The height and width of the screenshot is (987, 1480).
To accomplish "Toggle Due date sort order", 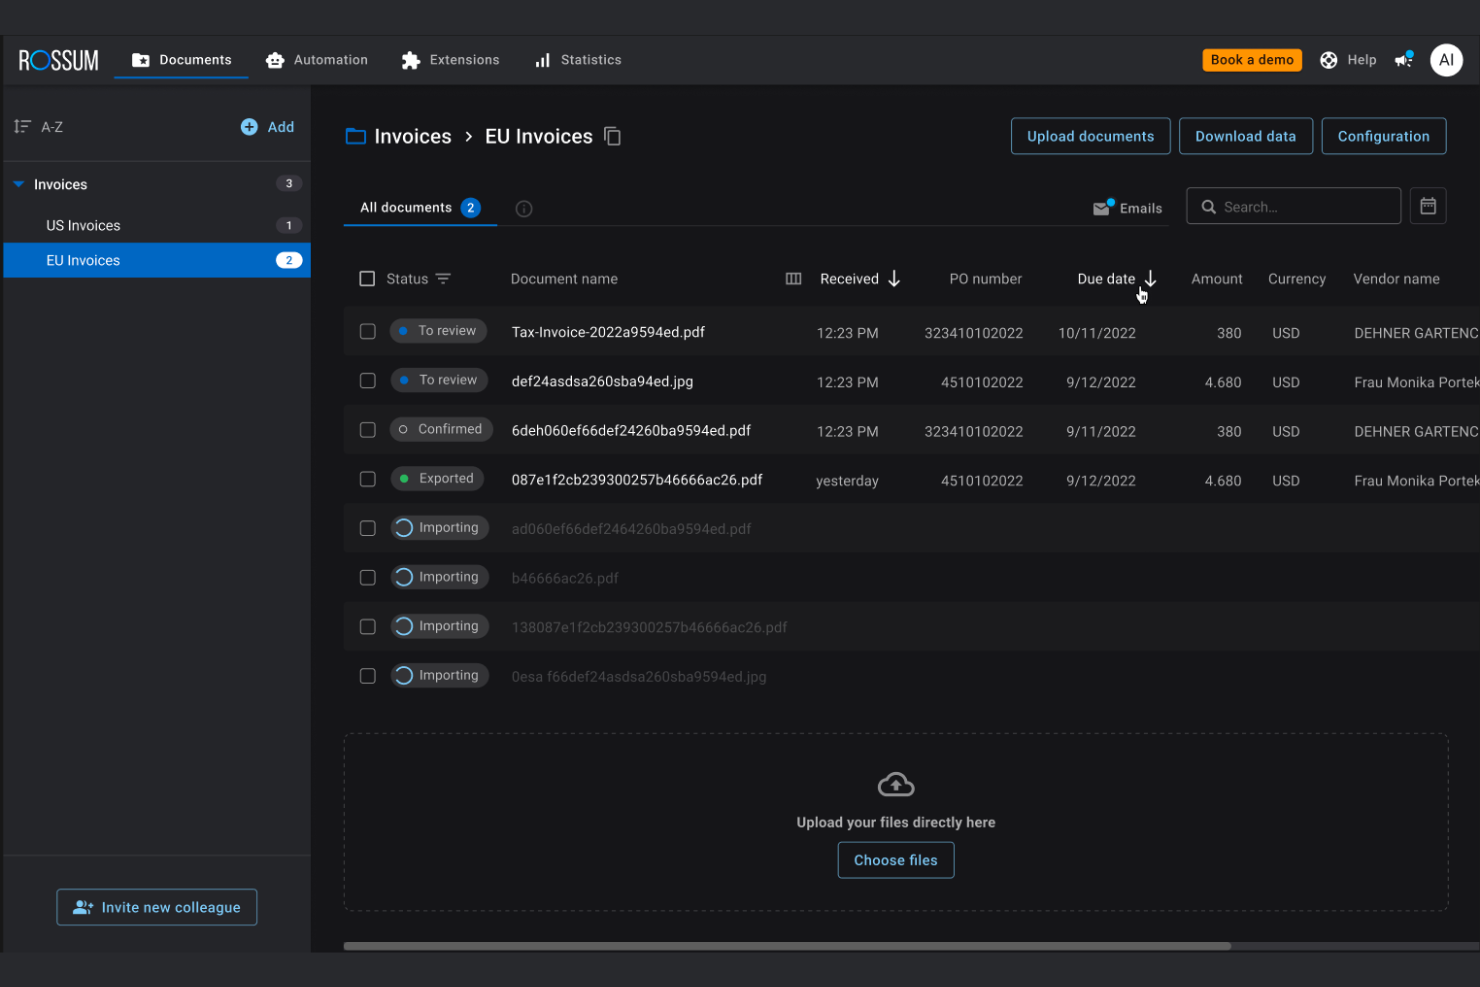I will pos(1150,278).
